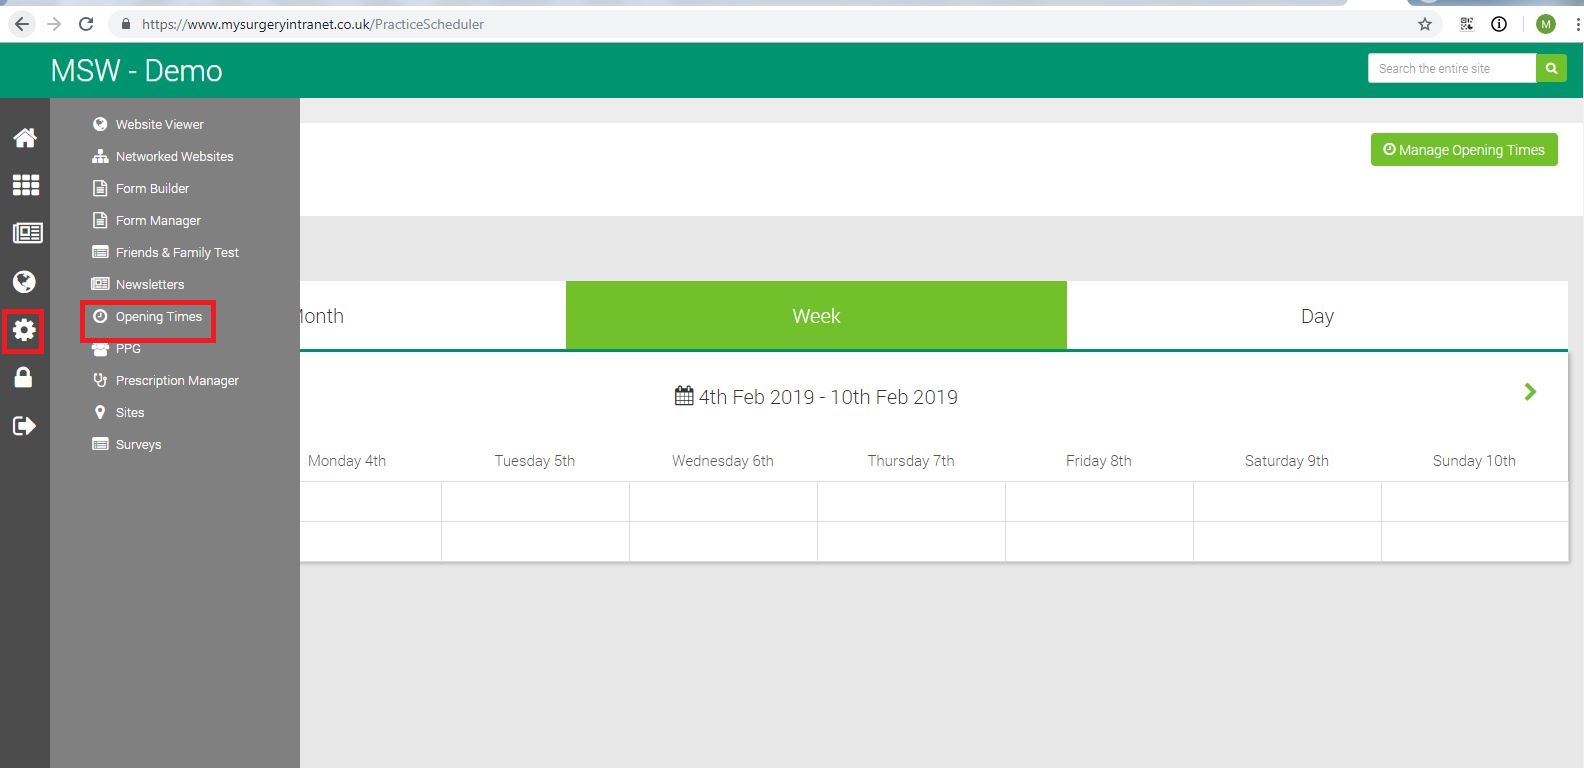The image size is (1584, 768).
Task: Select Prescription Manager in the side menu
Action: (176, 381)
